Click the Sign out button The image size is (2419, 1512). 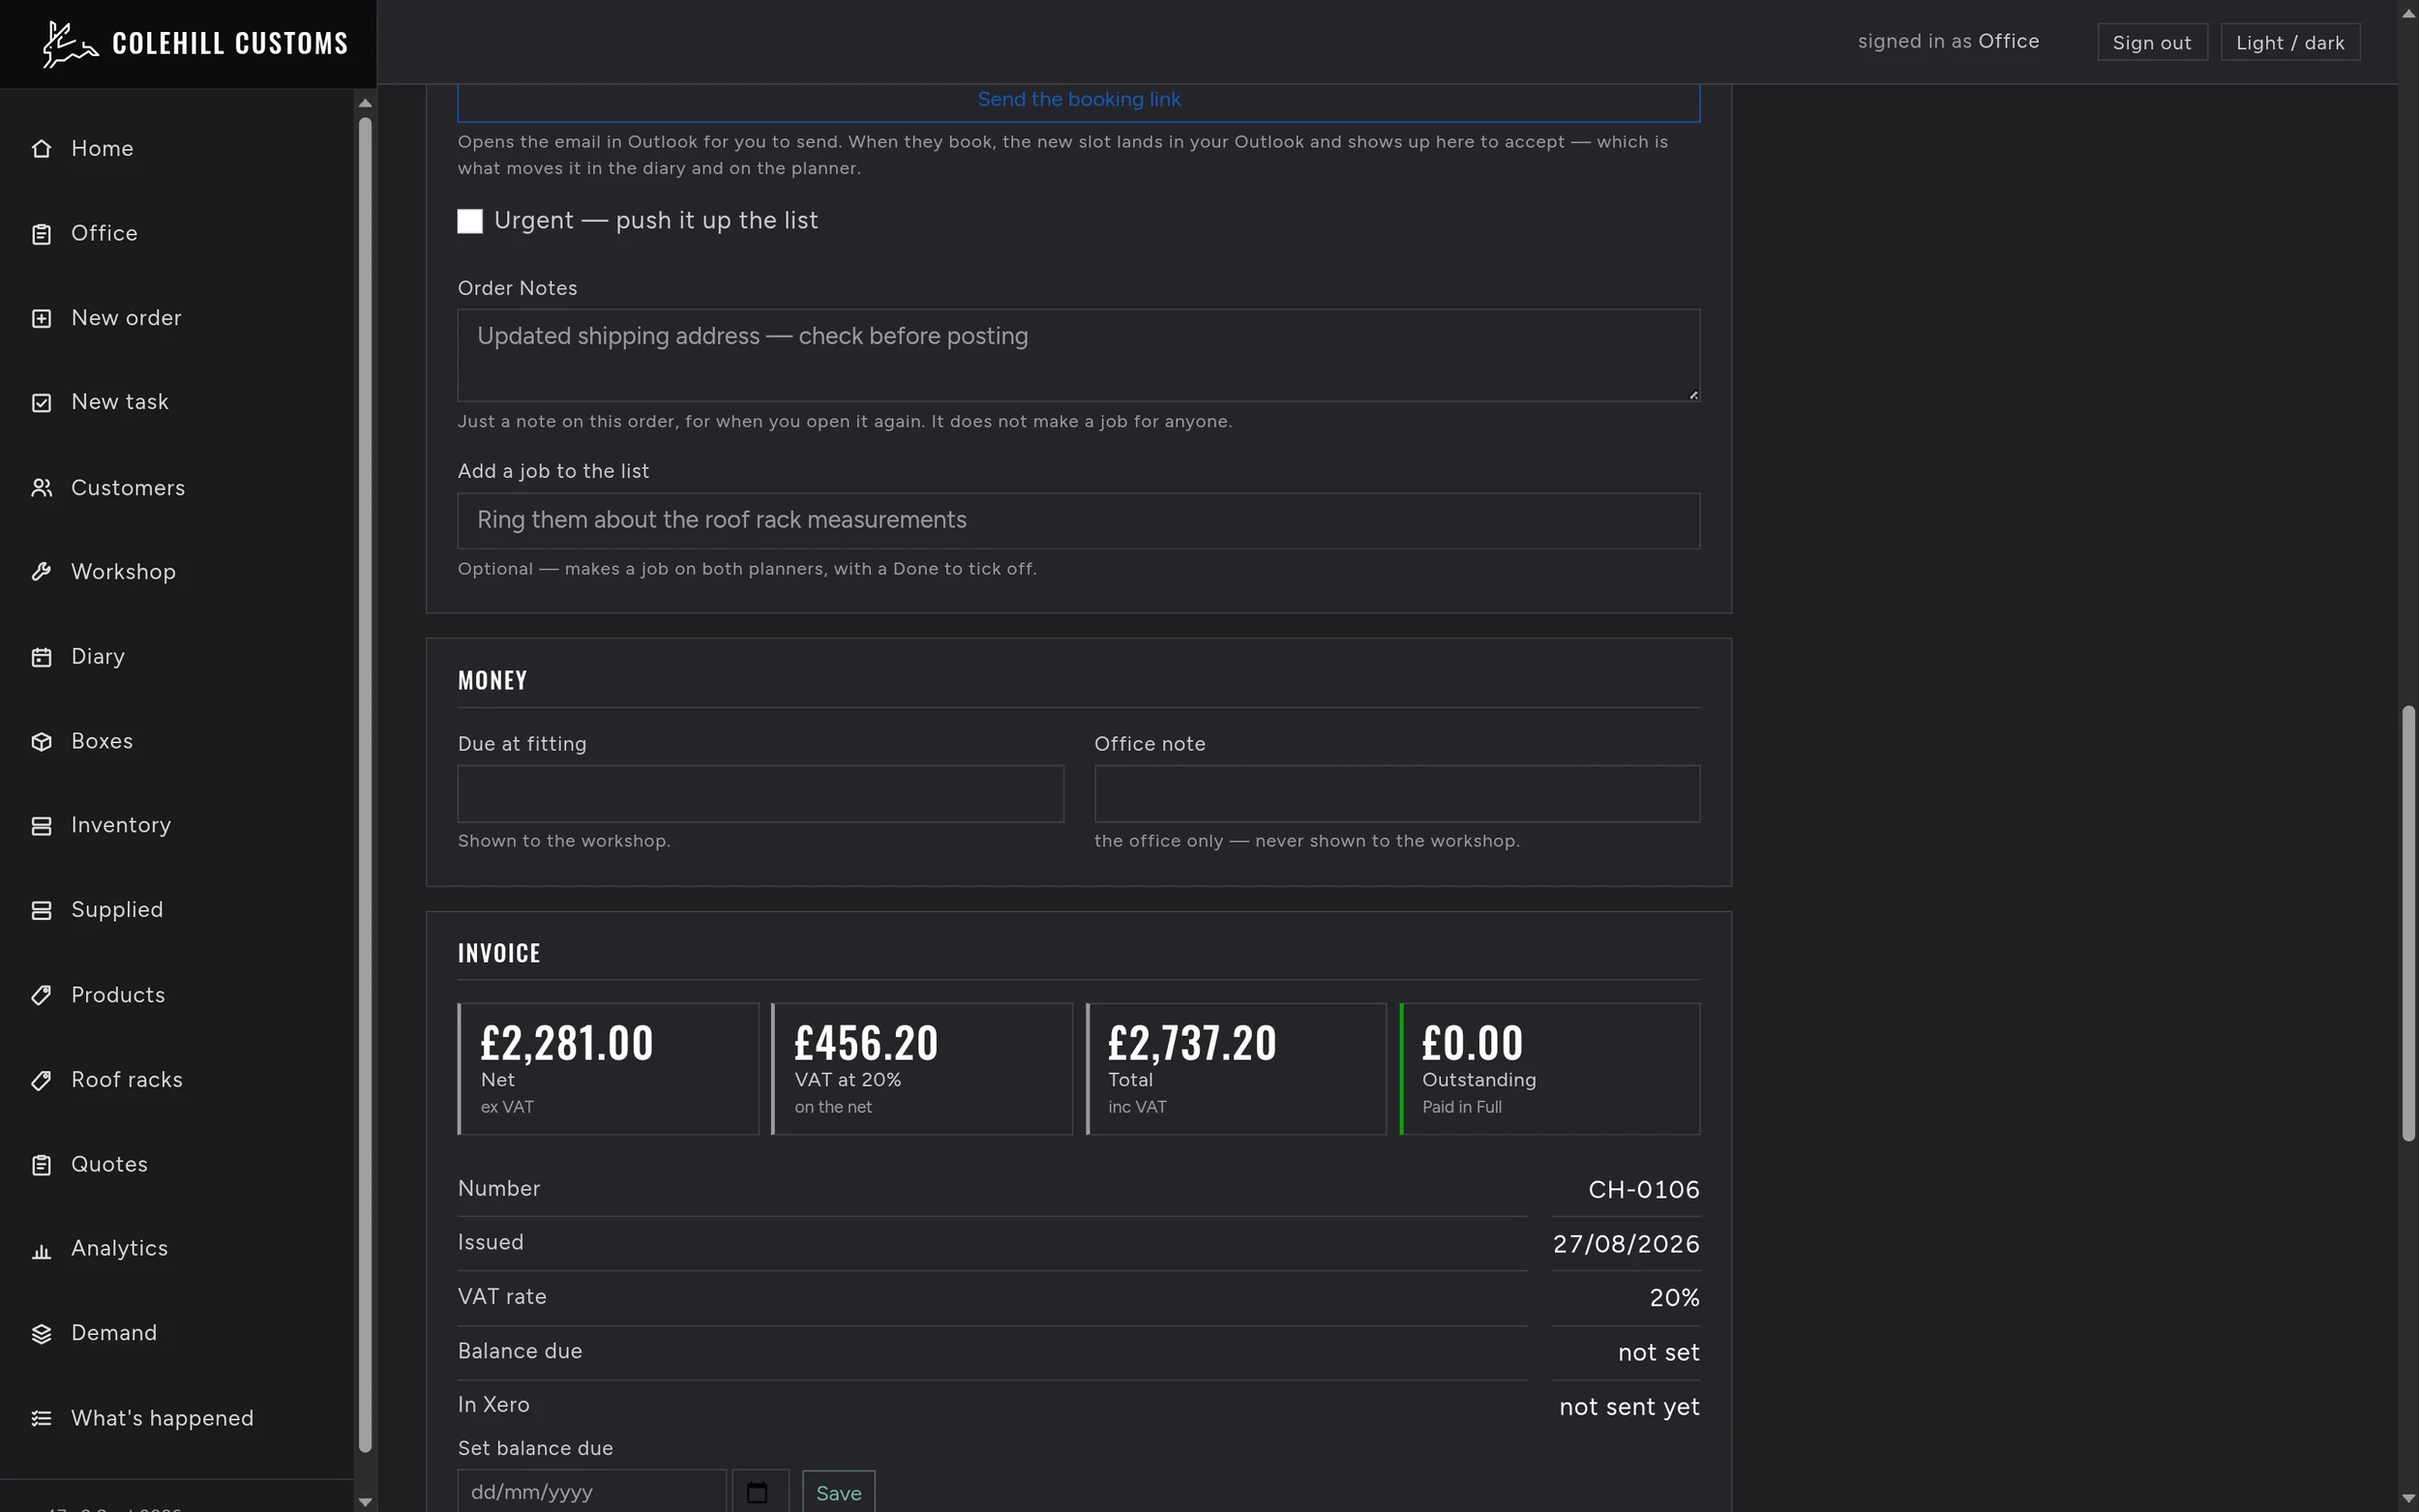click(2152, 42)
